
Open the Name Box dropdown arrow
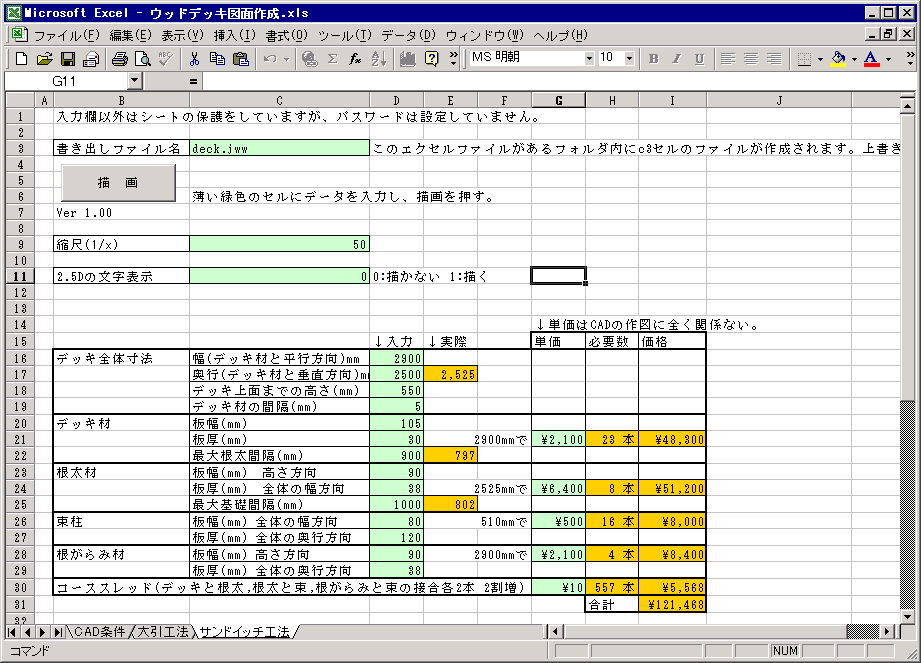[135, 80]
